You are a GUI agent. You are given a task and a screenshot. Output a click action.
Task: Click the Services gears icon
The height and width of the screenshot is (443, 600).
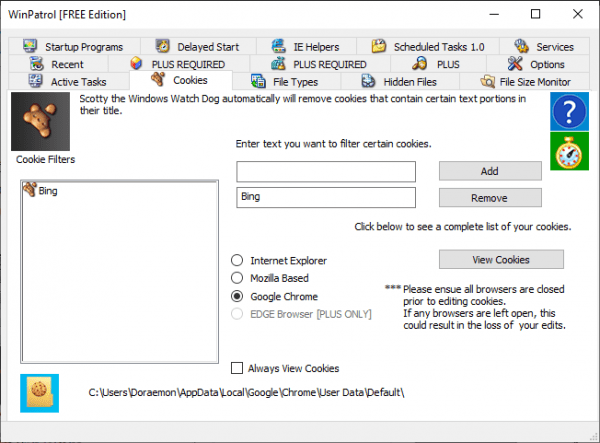(x=521, y=46)
